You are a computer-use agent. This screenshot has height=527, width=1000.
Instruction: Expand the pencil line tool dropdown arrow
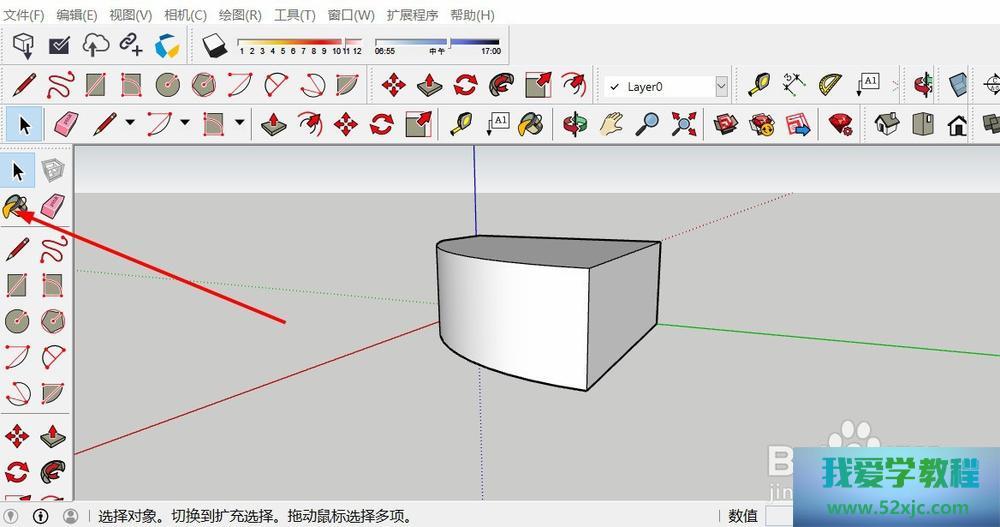(x=130, y=123)
